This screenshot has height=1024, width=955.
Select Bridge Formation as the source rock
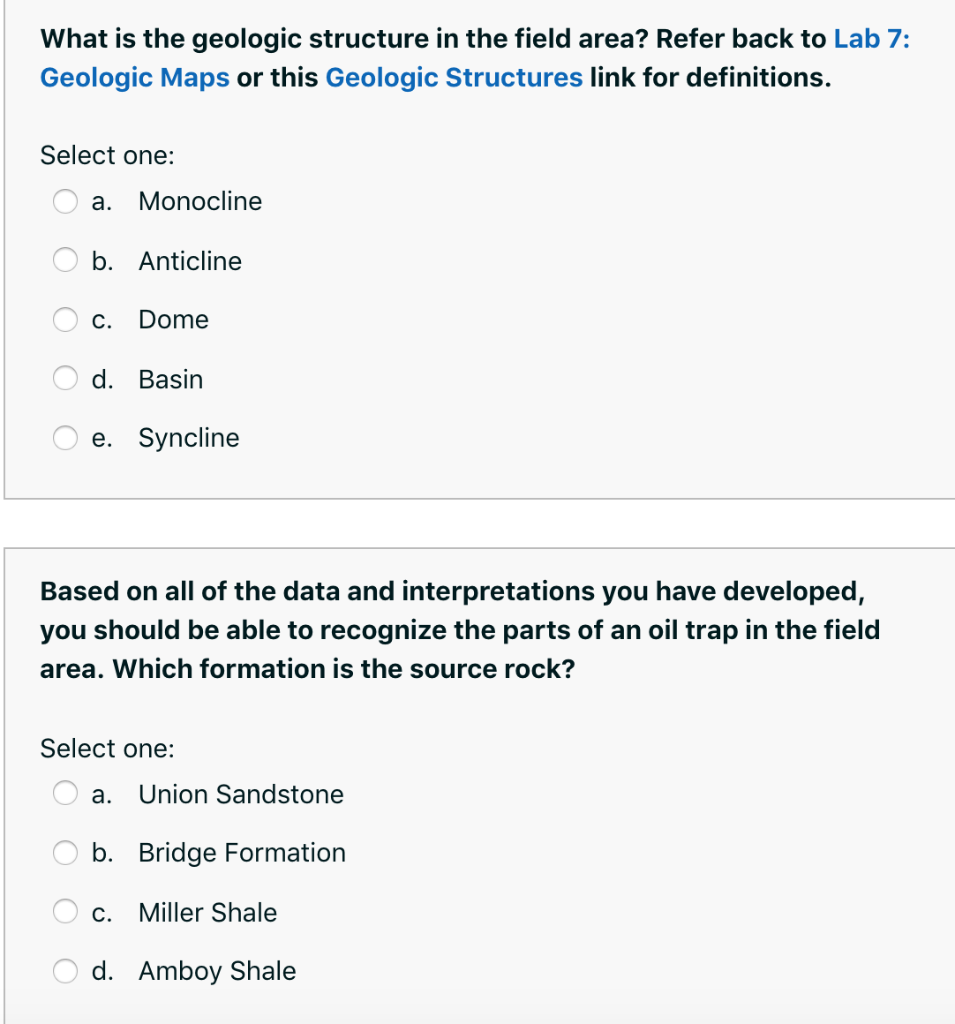(242, 853)
